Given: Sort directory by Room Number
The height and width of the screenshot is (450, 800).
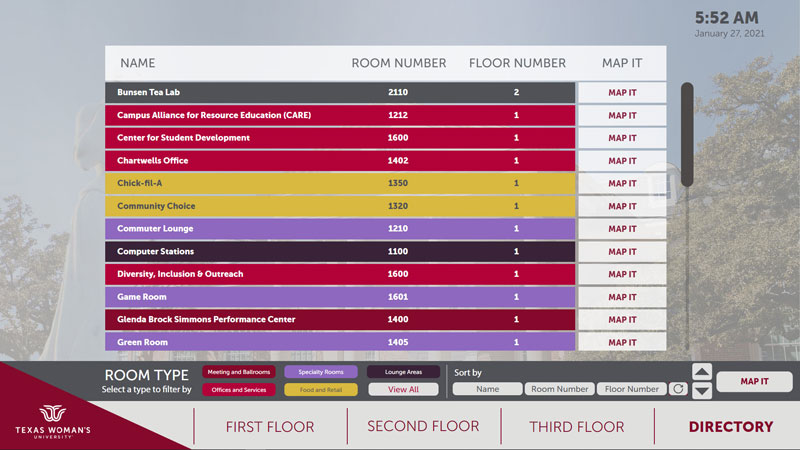Looking at the screenshot, I should [x=560, y=389].
